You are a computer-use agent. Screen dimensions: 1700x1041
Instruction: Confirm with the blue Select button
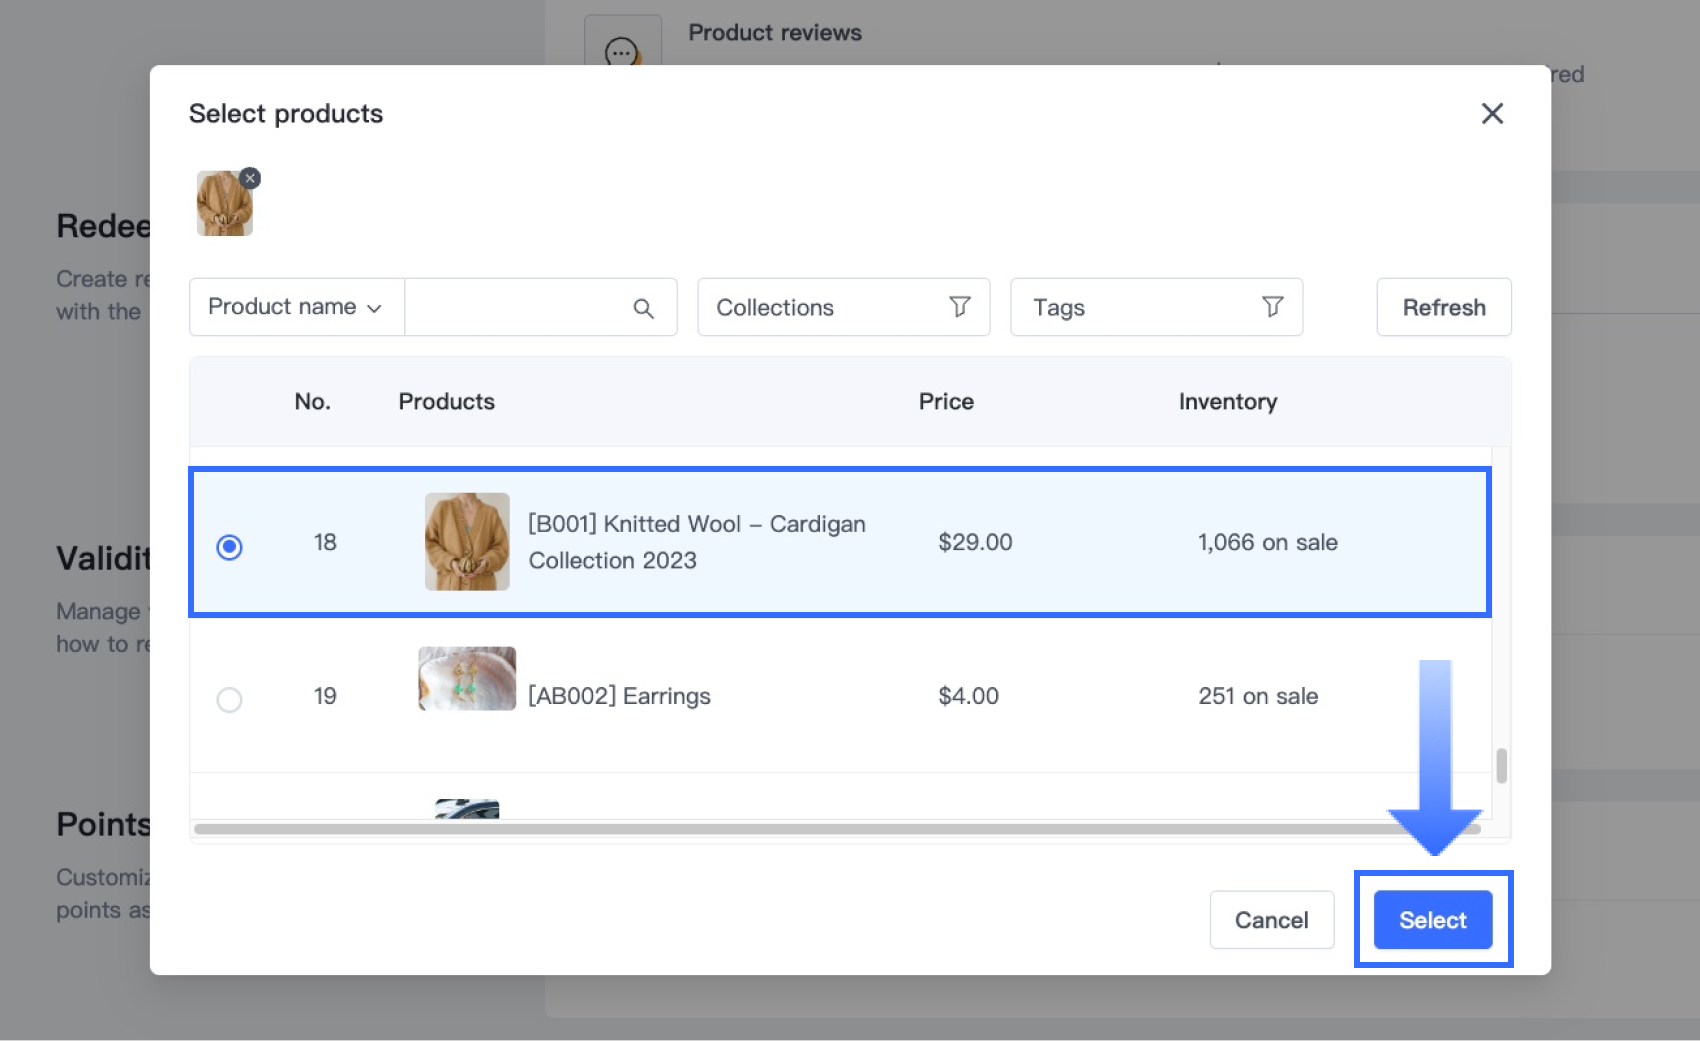pyautogui.click(x=1432, y=920)
